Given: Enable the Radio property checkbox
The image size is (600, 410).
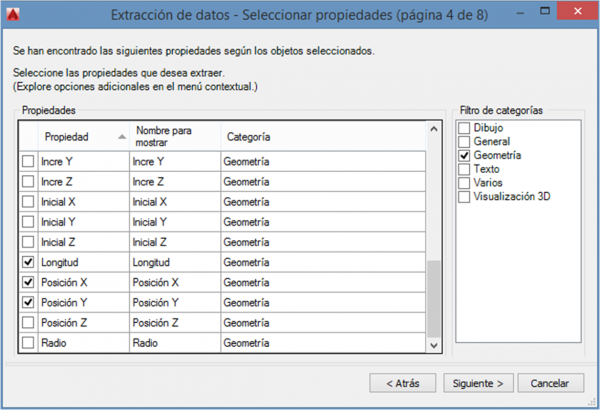Looking at the screenshot, I should pyautogui.click(x=28, y=342).
